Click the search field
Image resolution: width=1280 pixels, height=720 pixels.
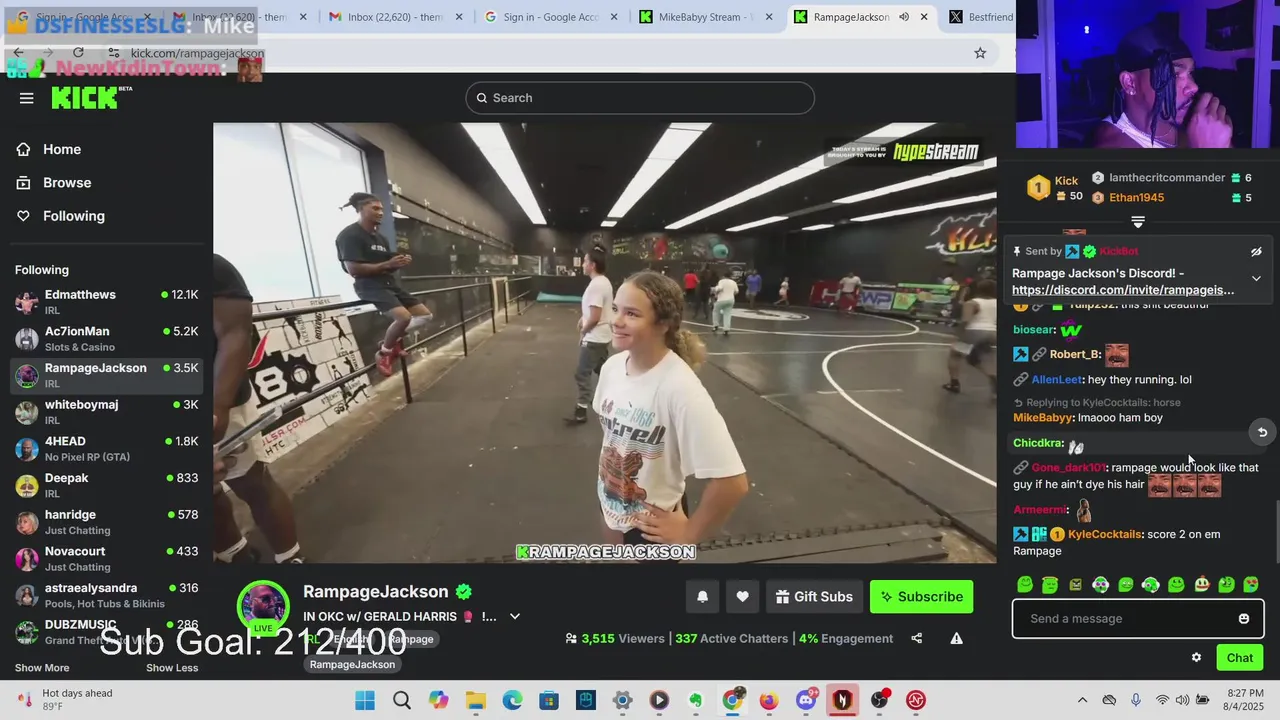640,98
